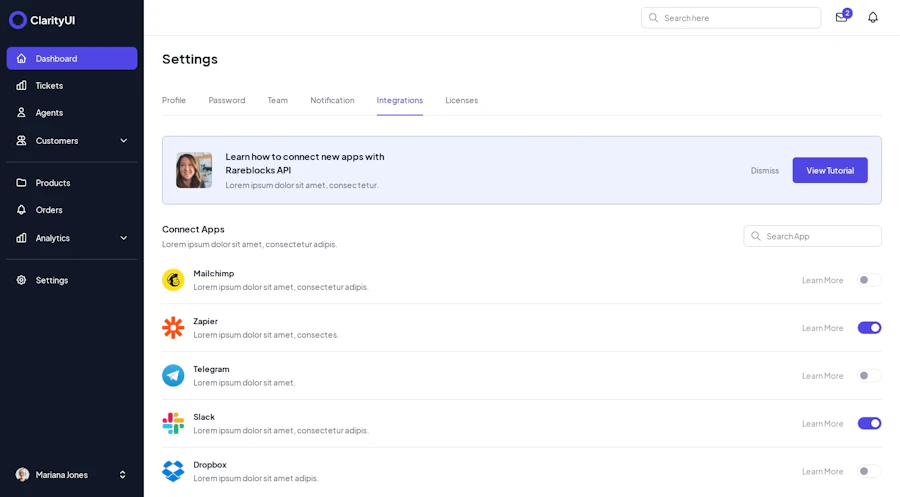900x497 pixels.
Task: Click the Slack logo icon
Action: (173, 424)
